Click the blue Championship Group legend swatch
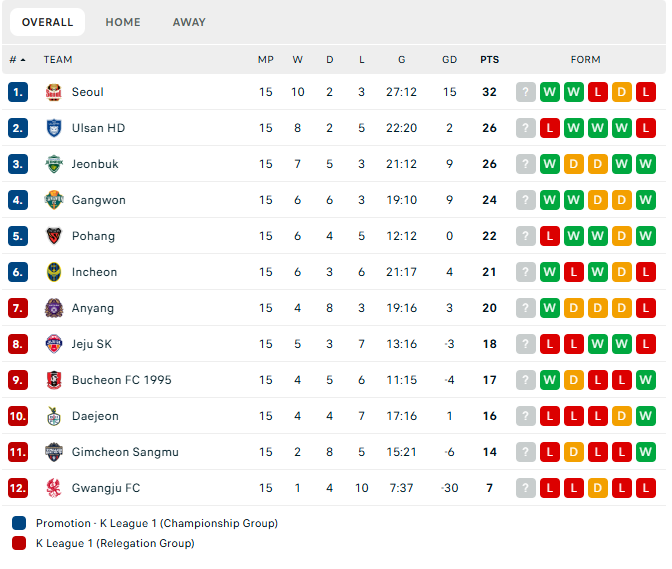 pyautogui.click(x=19, y=523)
